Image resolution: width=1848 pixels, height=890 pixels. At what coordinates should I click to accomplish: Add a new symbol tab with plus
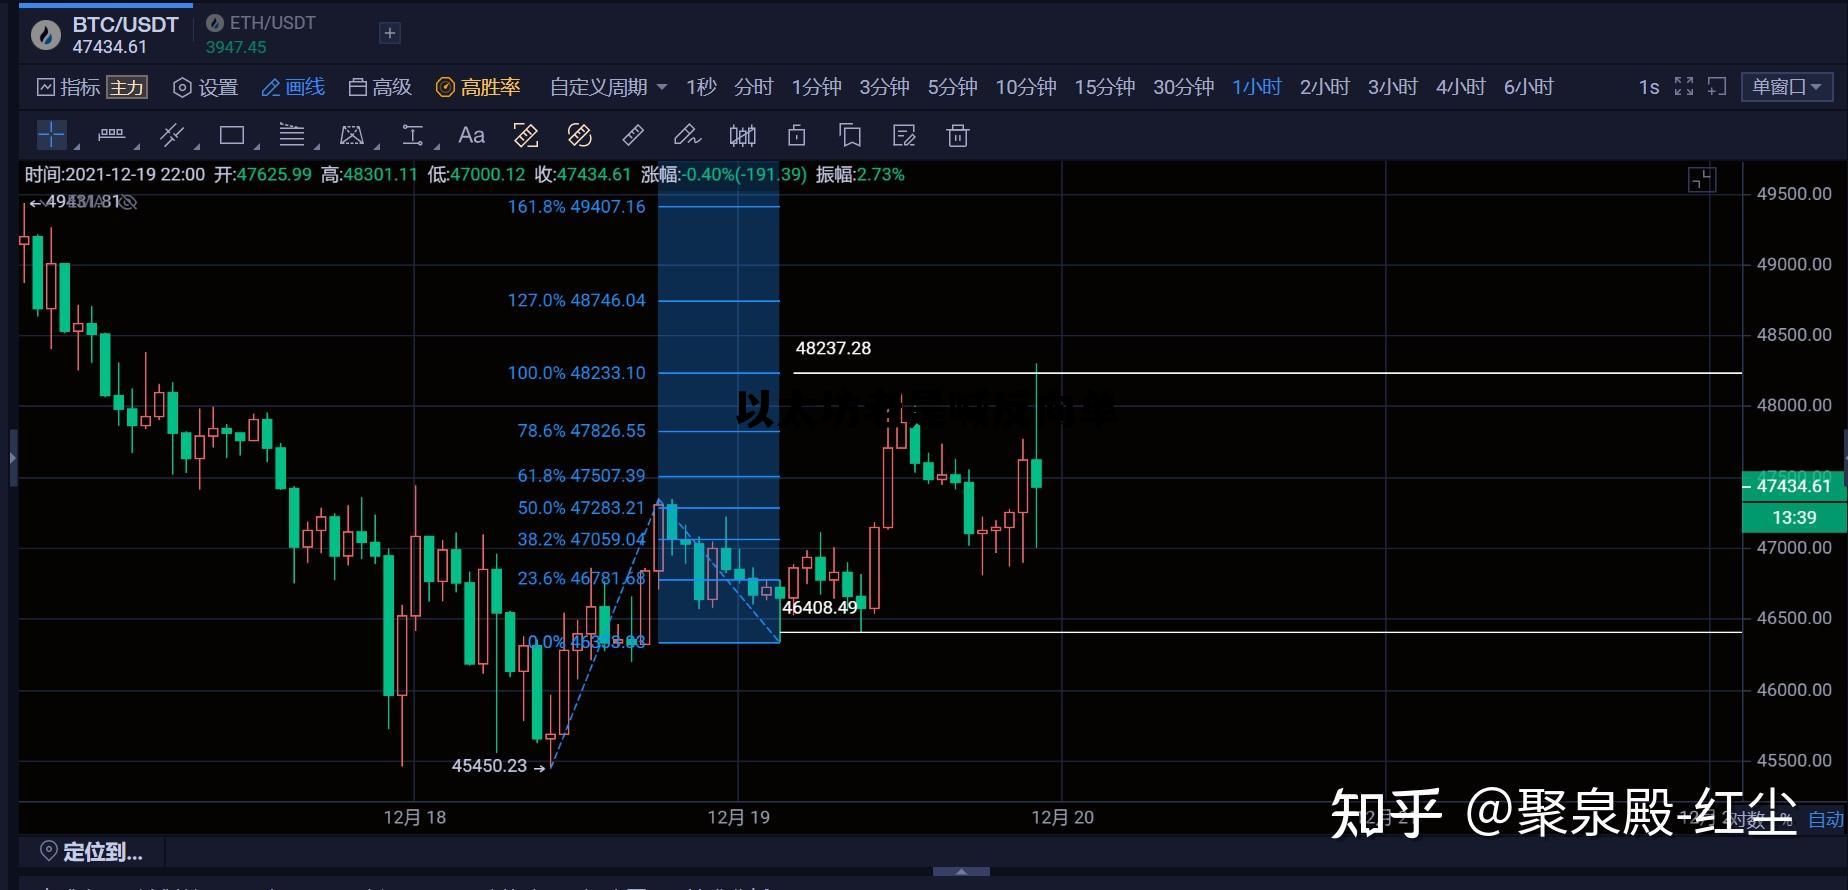click(390, 33)
